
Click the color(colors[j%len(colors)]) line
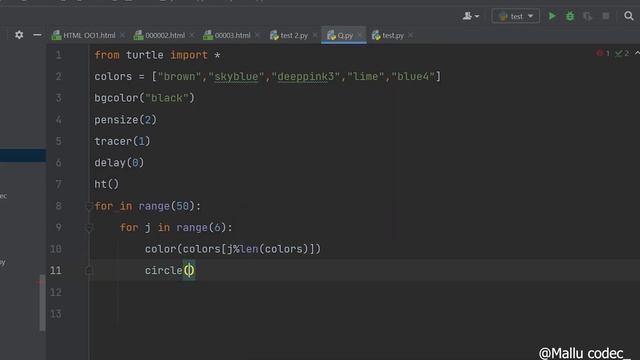233,249
